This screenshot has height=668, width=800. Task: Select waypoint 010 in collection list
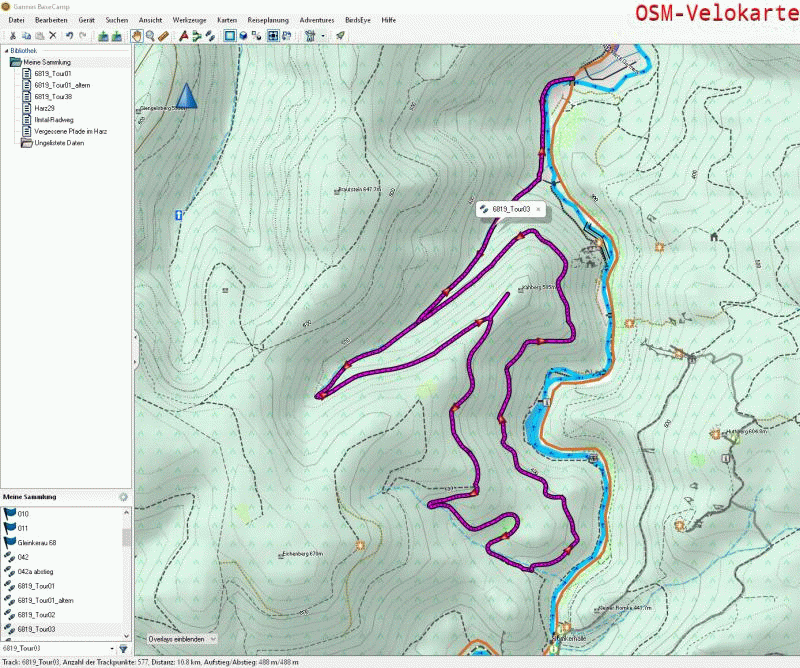click(23, 514)
